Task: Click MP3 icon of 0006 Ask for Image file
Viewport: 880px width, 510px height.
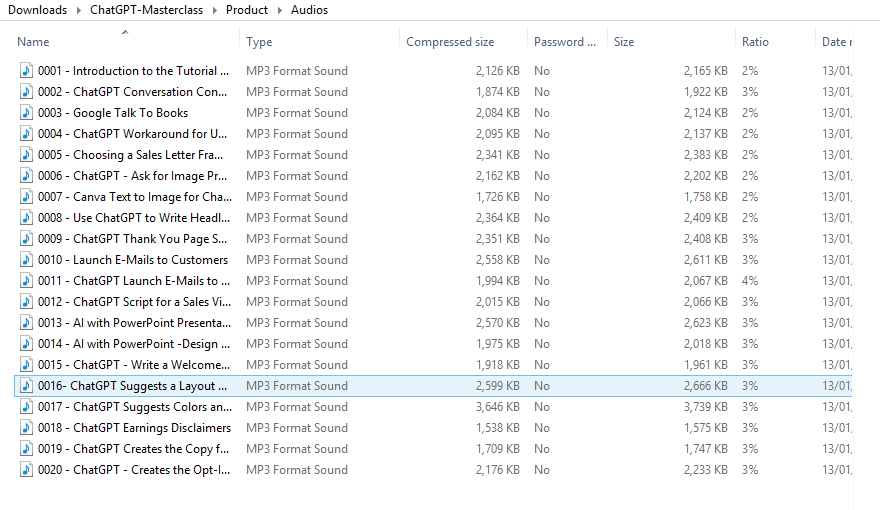Action: (x=26, y=176)
